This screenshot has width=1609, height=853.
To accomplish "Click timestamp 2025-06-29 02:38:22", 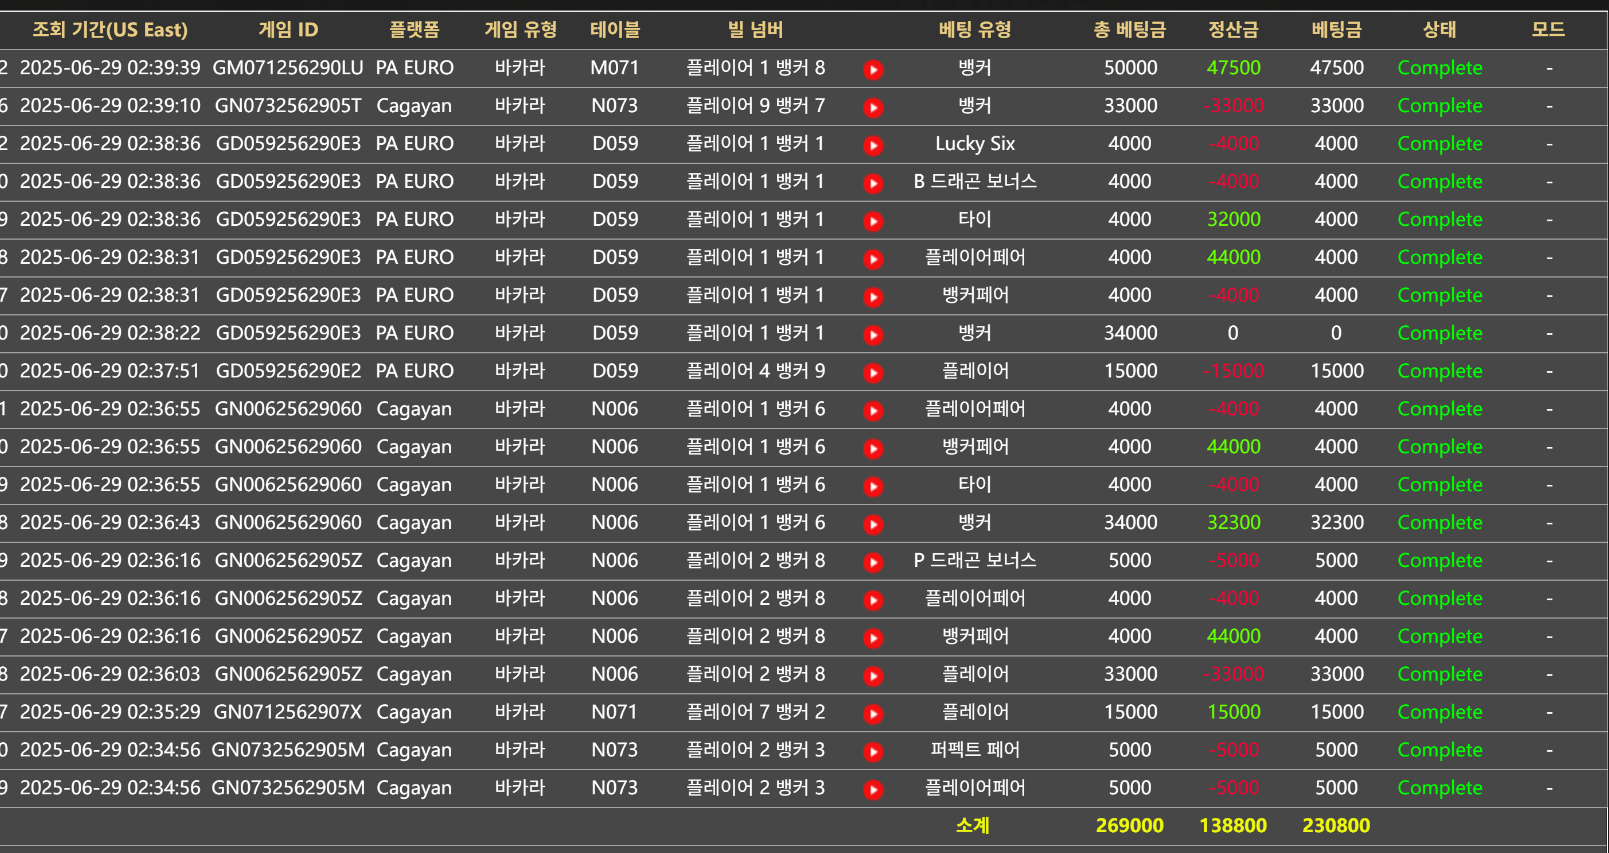I will tap(110, 333).
